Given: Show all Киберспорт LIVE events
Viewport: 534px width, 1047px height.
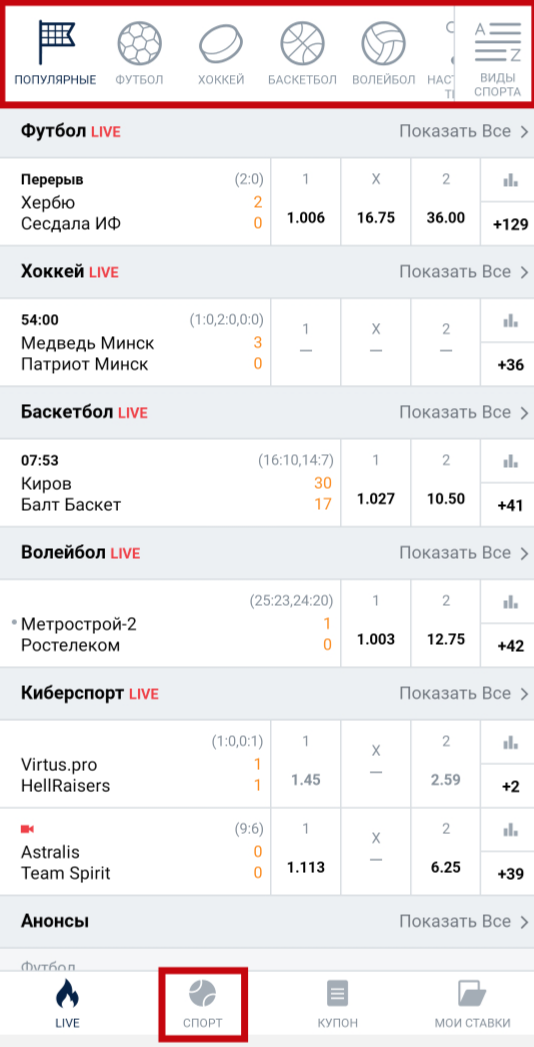Looking at the screenshot, I should tap(464, 694).
